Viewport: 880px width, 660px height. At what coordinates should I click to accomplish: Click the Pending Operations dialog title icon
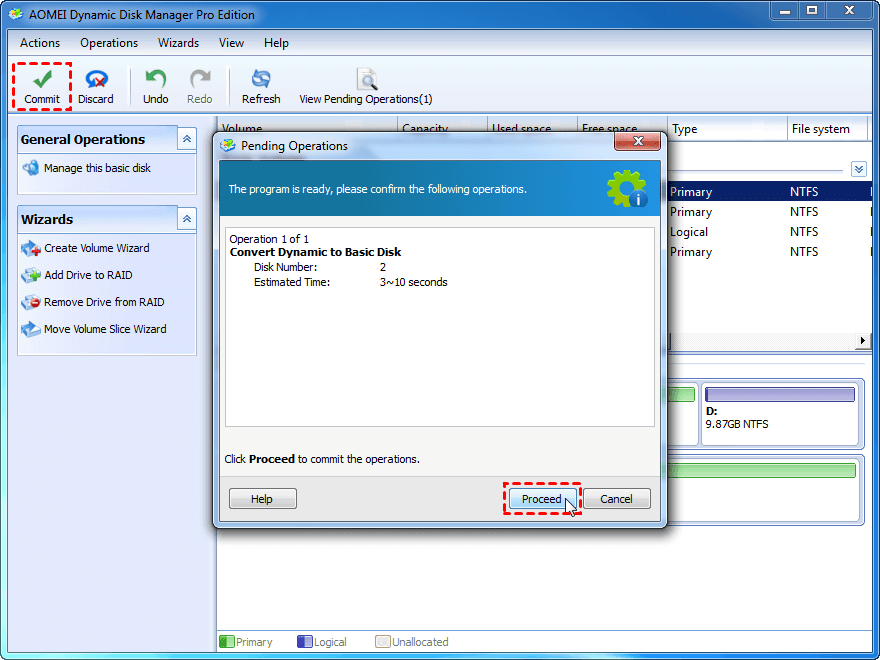pyautogui.click(x=228, y=145)
